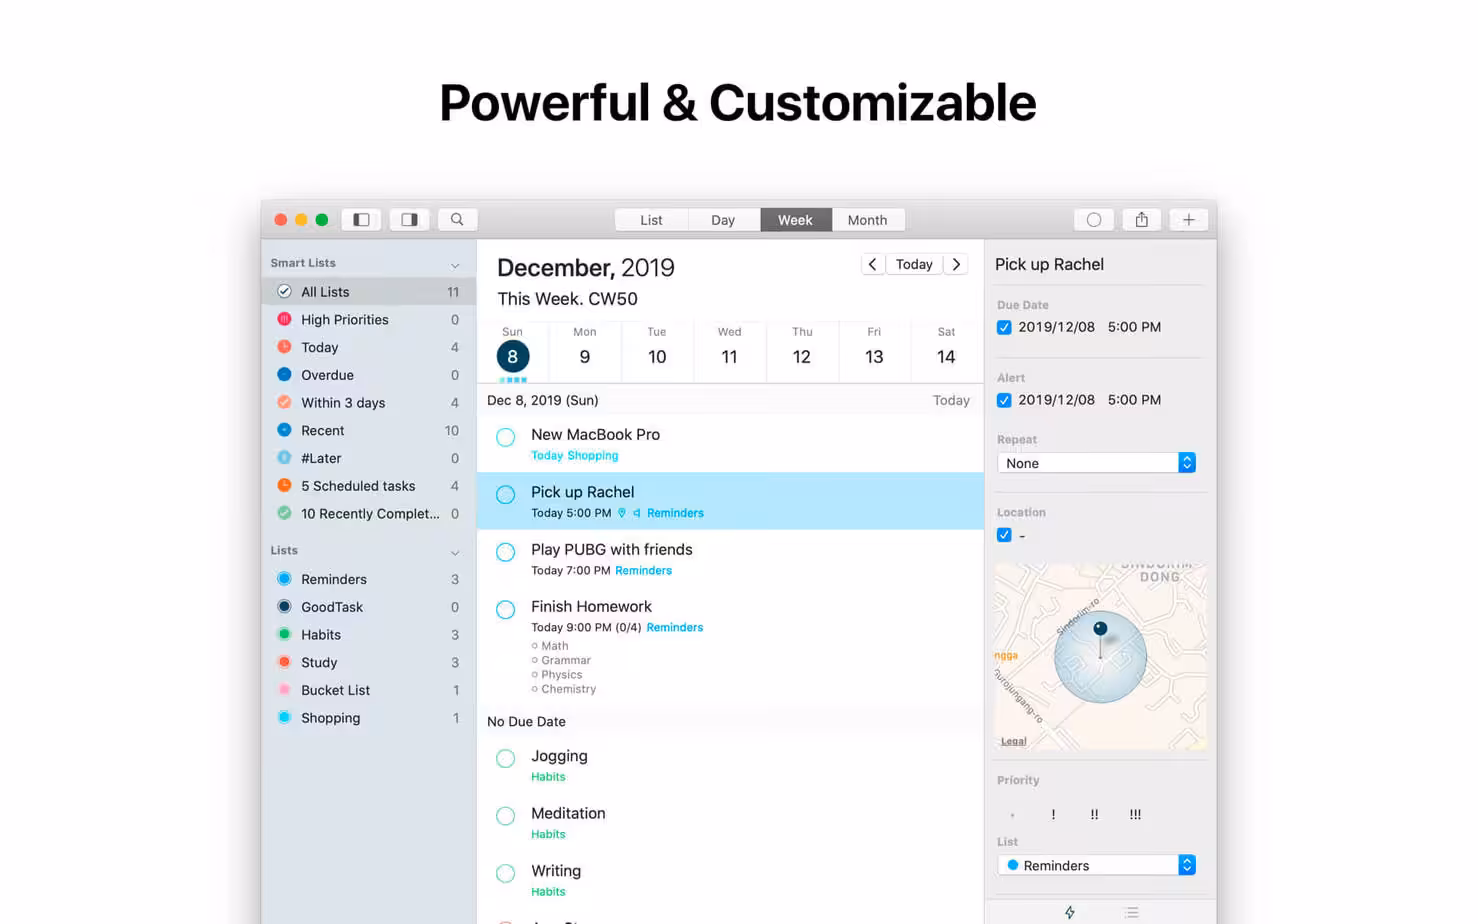Toggle the left sidebar panel icon
The image size is (1478, 924).
point(361,220)
